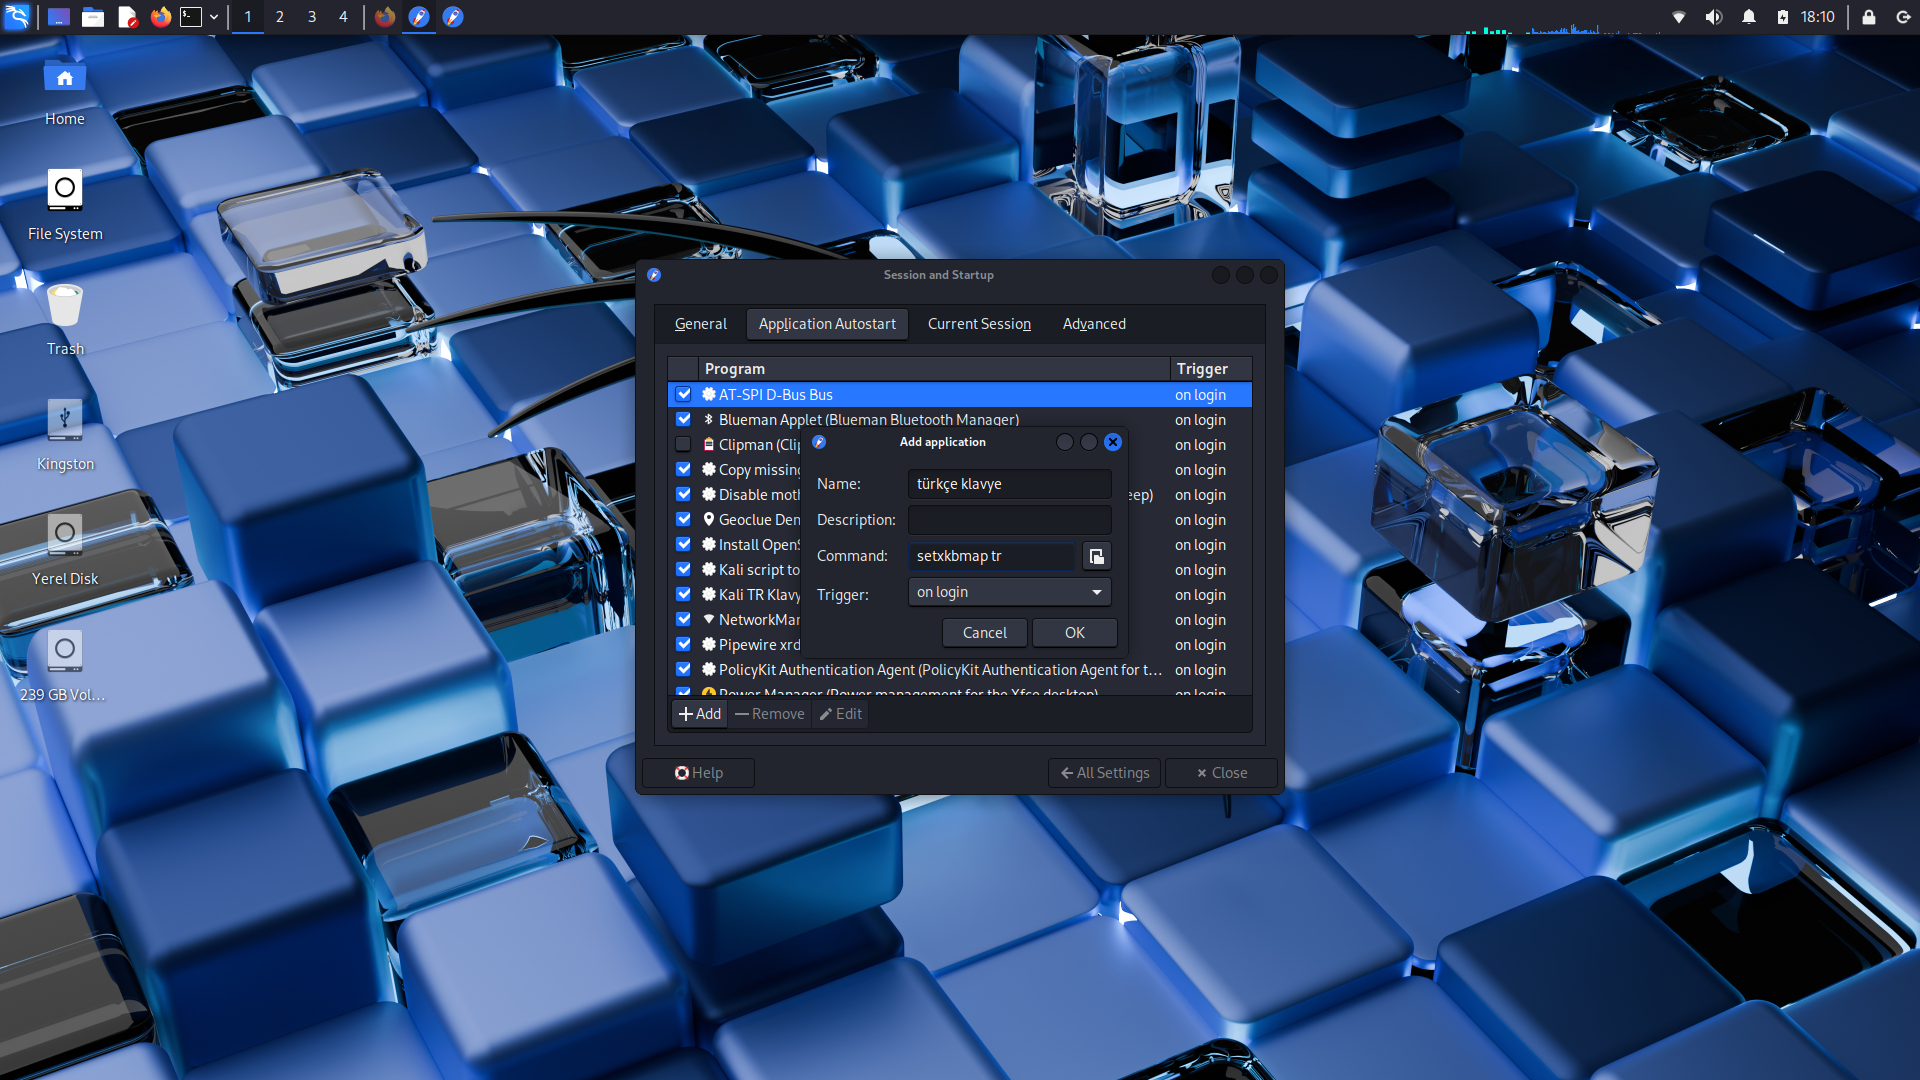1920x1080 pixels.
Task: Enable the Clipman autostart checkbox
Action: click(683, 445)
